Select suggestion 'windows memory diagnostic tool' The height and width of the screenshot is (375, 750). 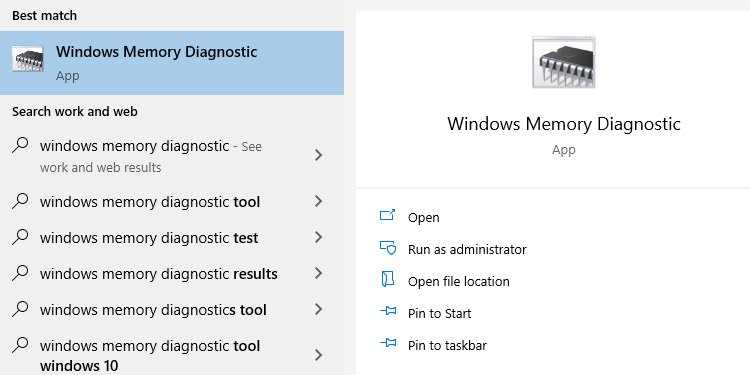(172, 201)
